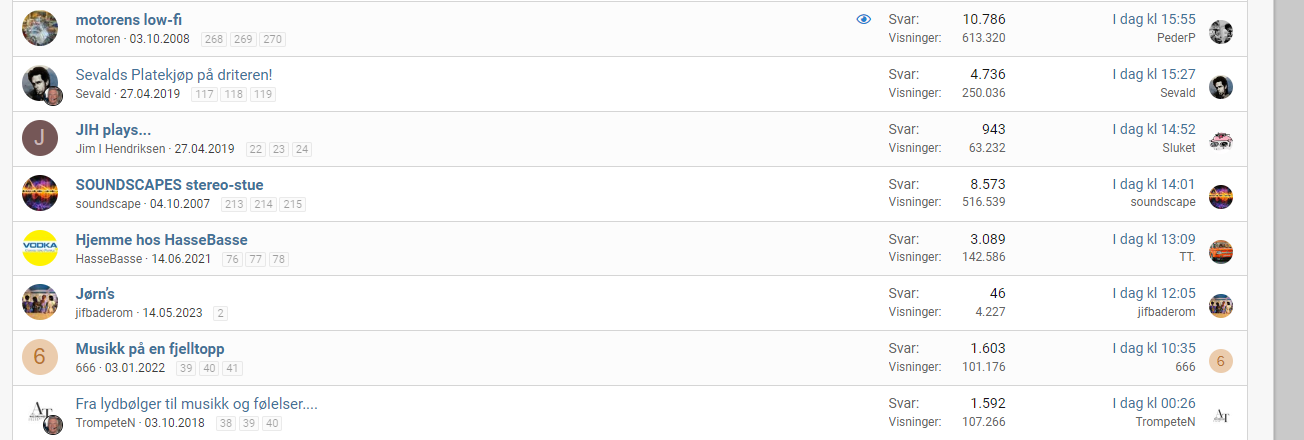Open soundscape's thread starter avatar
The image size is (1304, 440).
pos(39,193)
